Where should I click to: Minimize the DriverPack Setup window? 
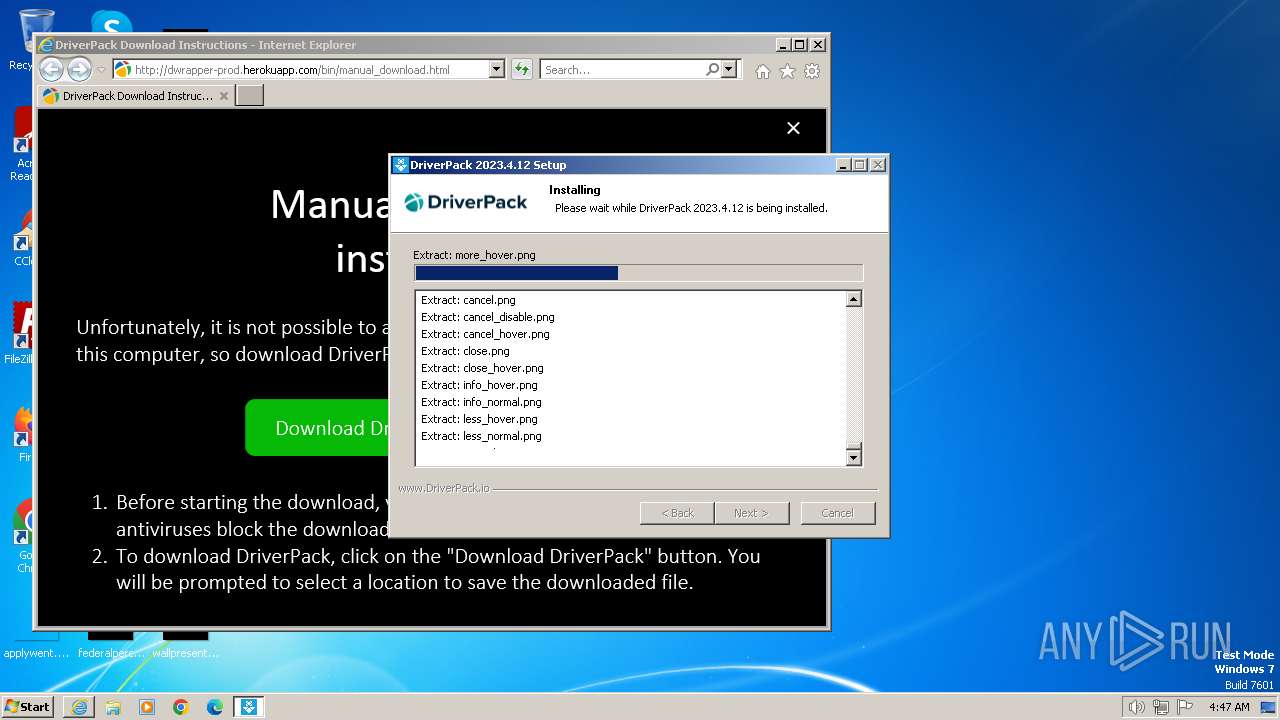[843, 165]
